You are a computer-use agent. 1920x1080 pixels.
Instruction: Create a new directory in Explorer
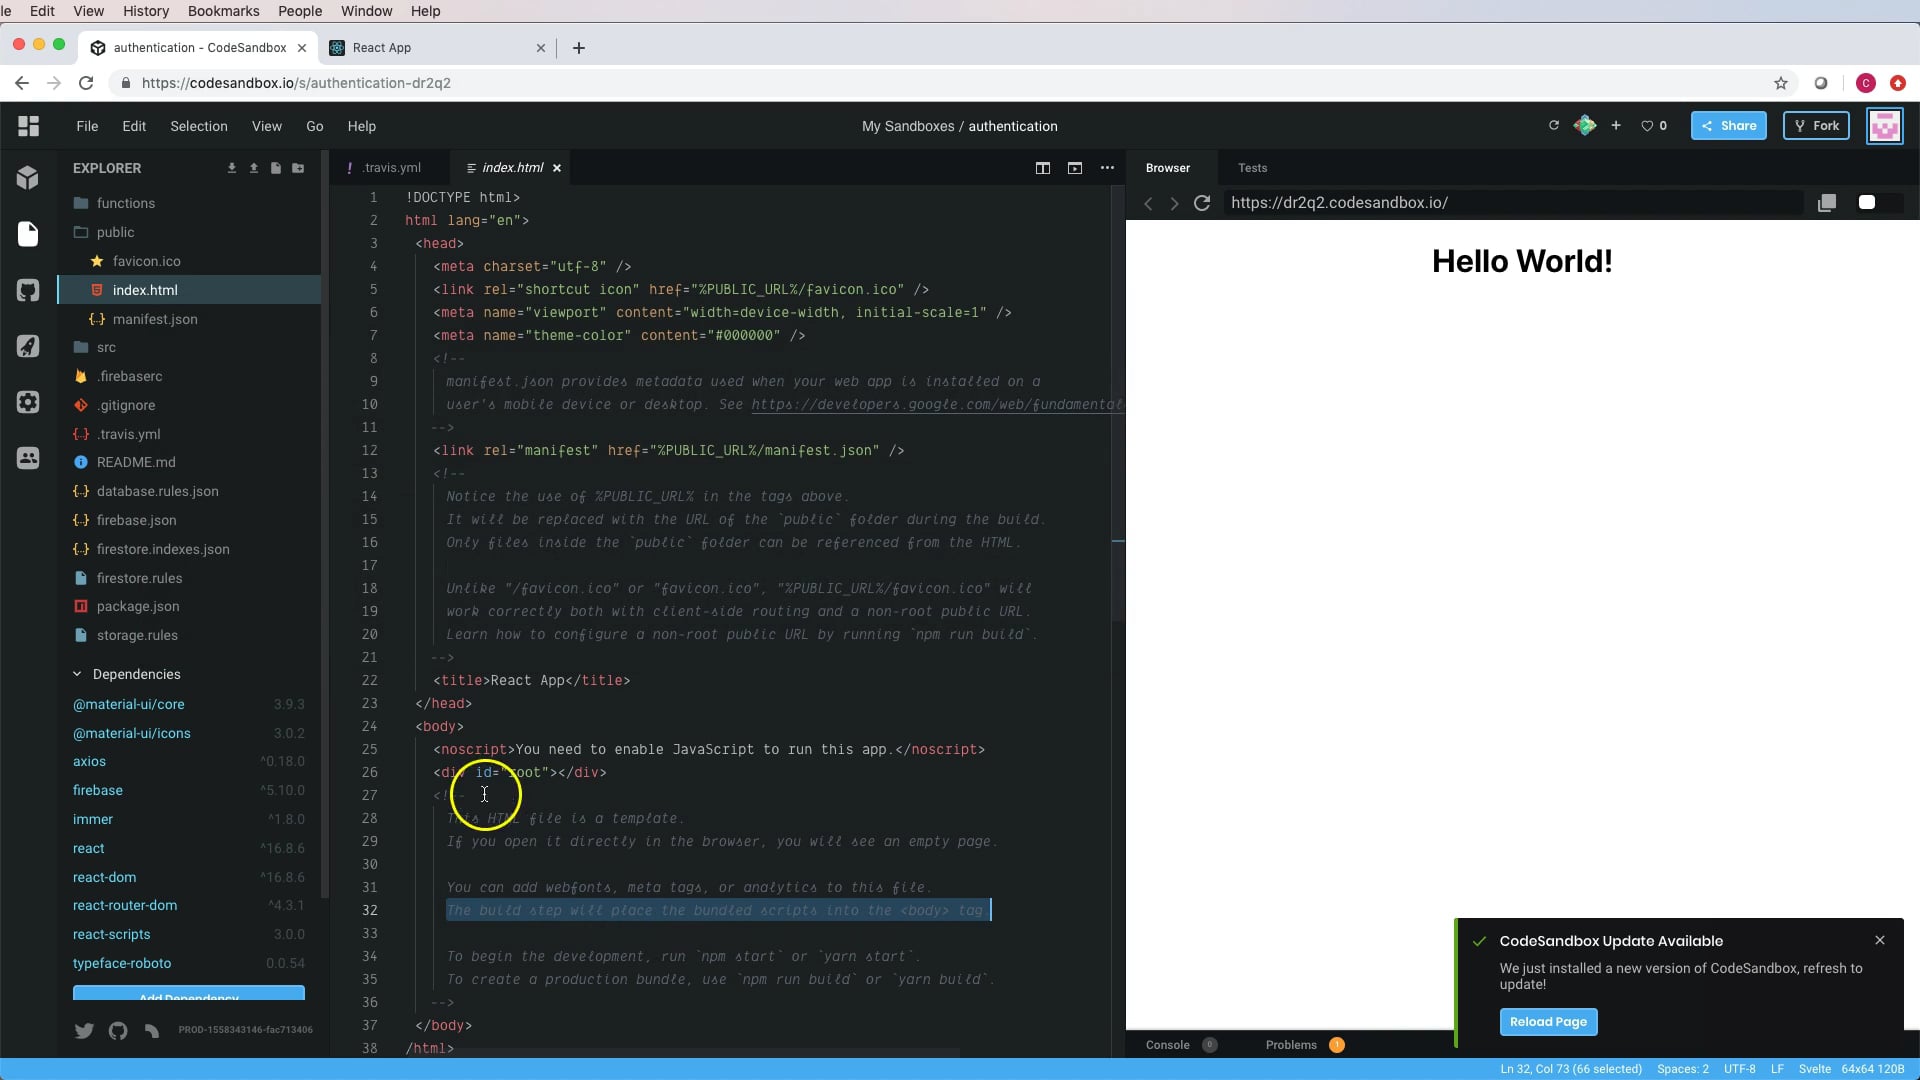298,168
